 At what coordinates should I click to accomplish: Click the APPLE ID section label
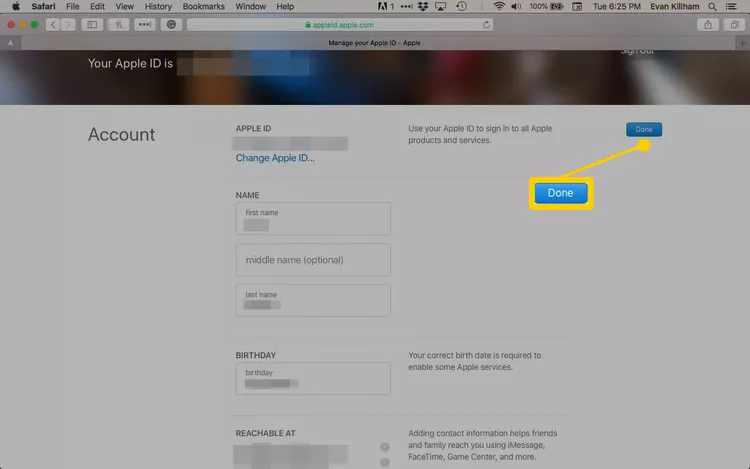pyautogui.click(x=253, y=128)
